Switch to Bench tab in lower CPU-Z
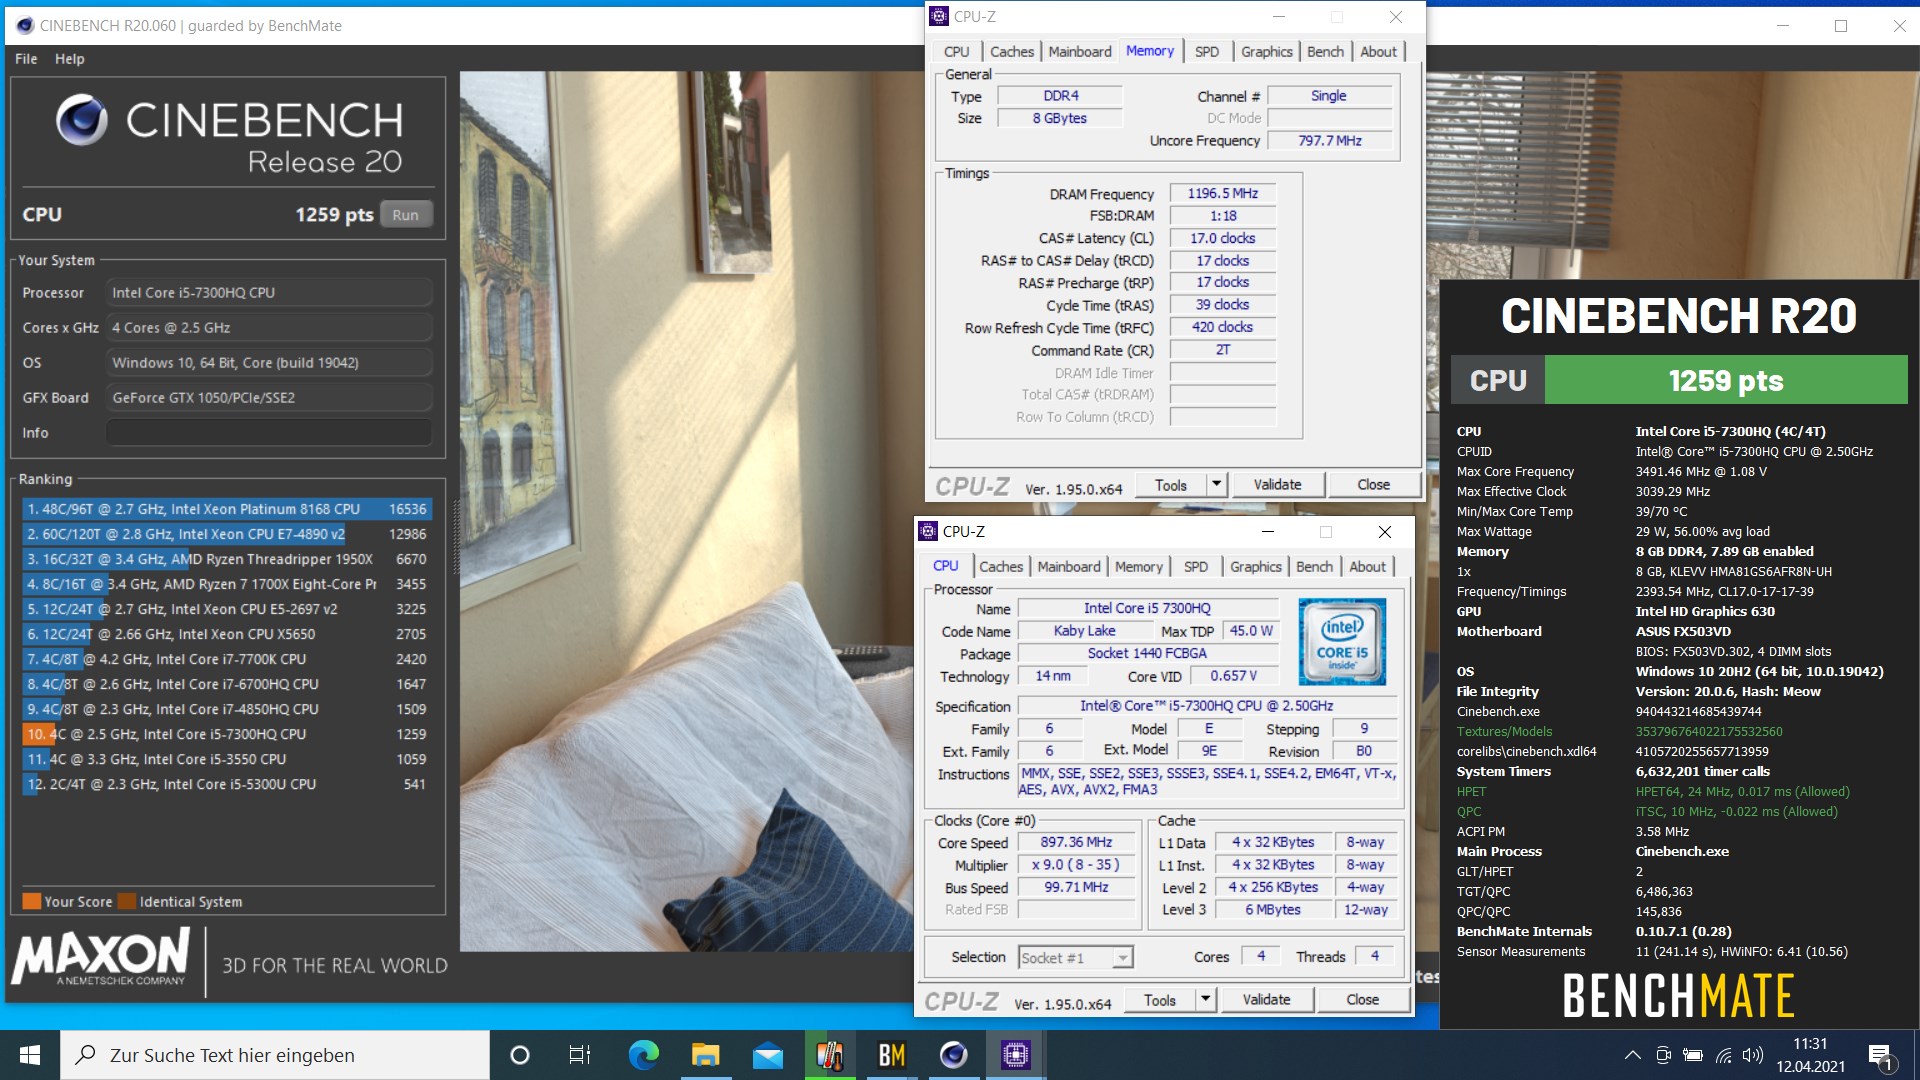Screen dimensions: 1920x1080 point(1314,566)
